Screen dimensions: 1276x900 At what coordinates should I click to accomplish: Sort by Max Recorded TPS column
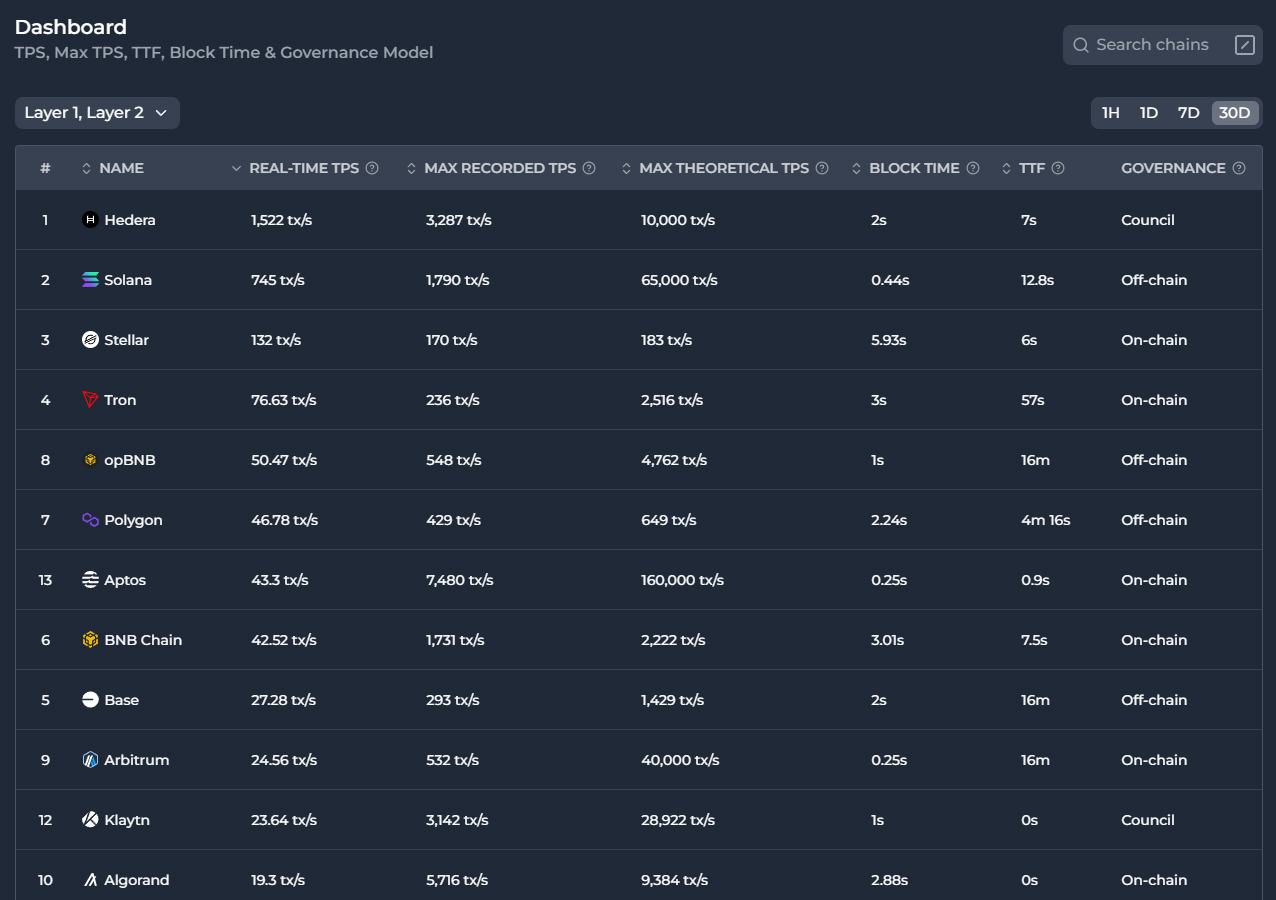491,168
